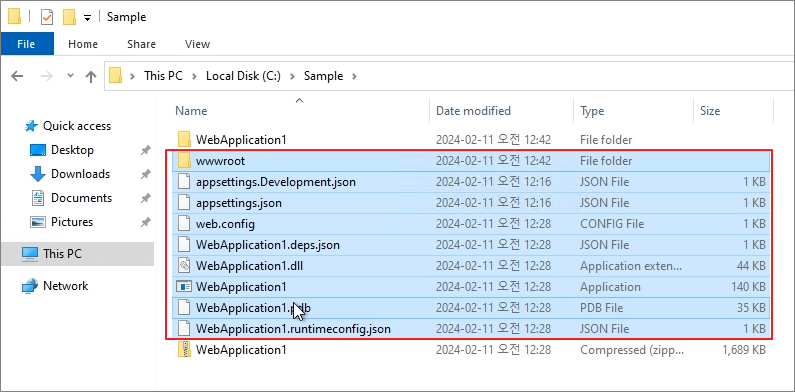The image size is (795, 392).
Task: Open the Recent locations dropdown arrow
Action: [70, 76]
